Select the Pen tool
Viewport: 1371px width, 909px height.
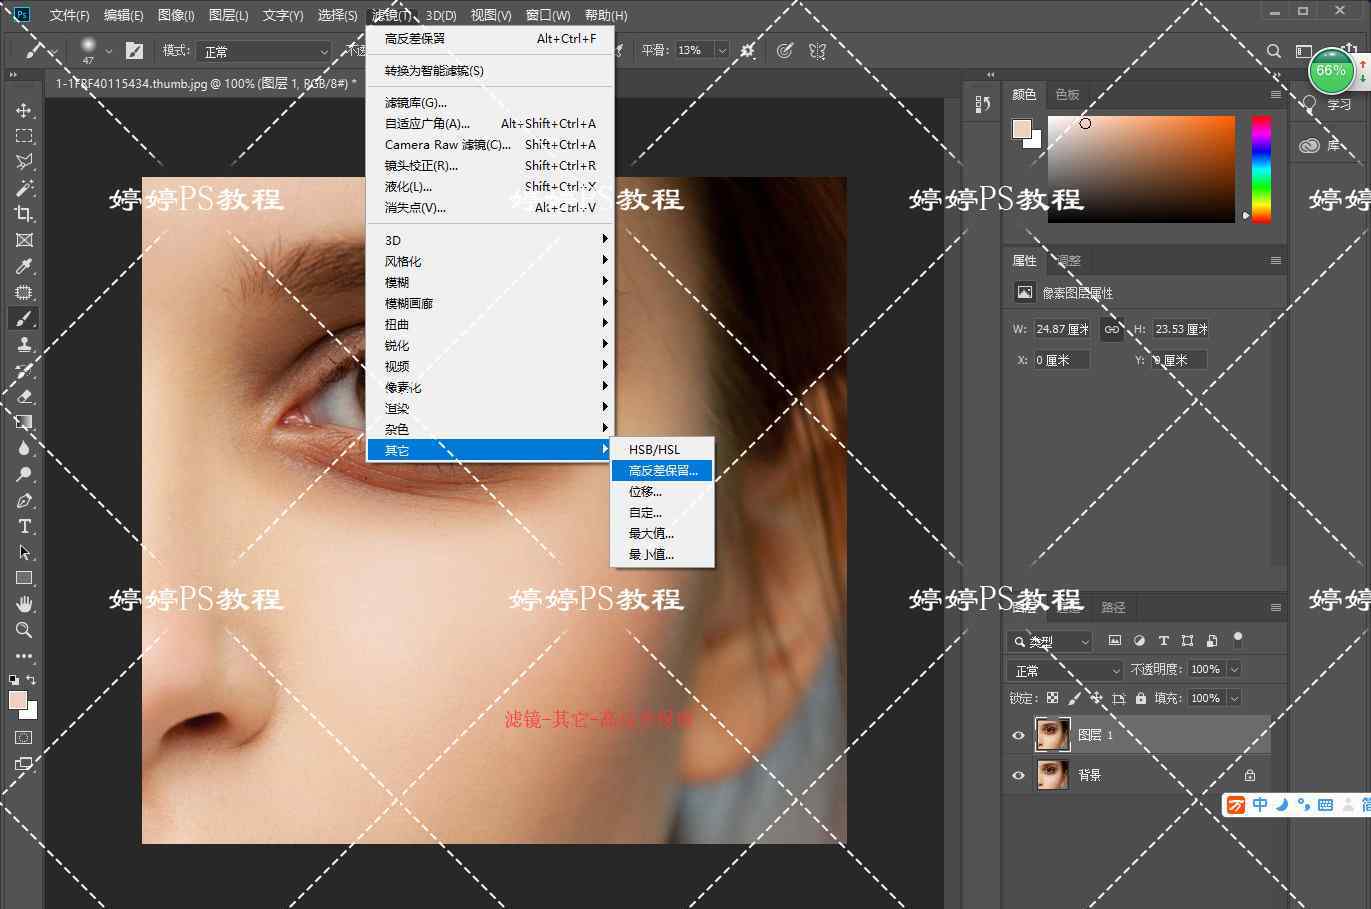(24, 500)
